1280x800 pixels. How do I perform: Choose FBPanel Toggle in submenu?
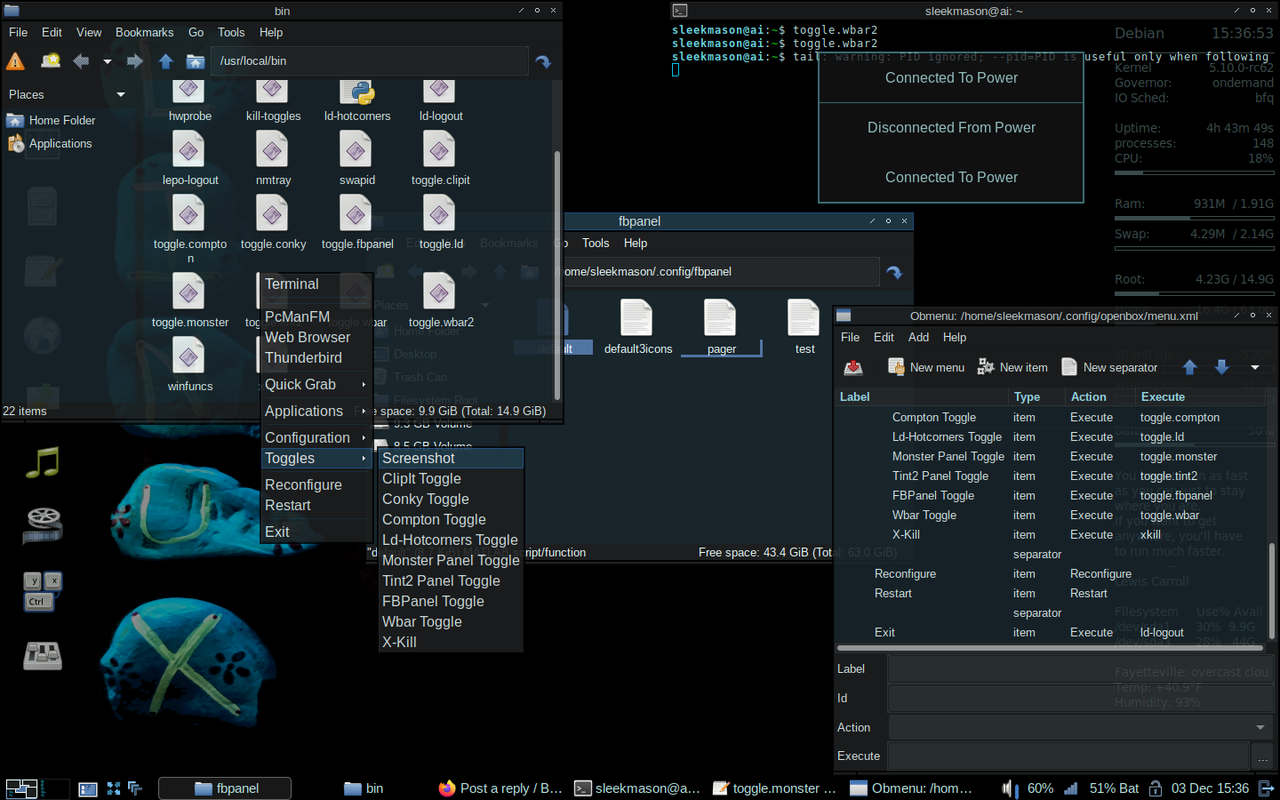click(450, 601)
